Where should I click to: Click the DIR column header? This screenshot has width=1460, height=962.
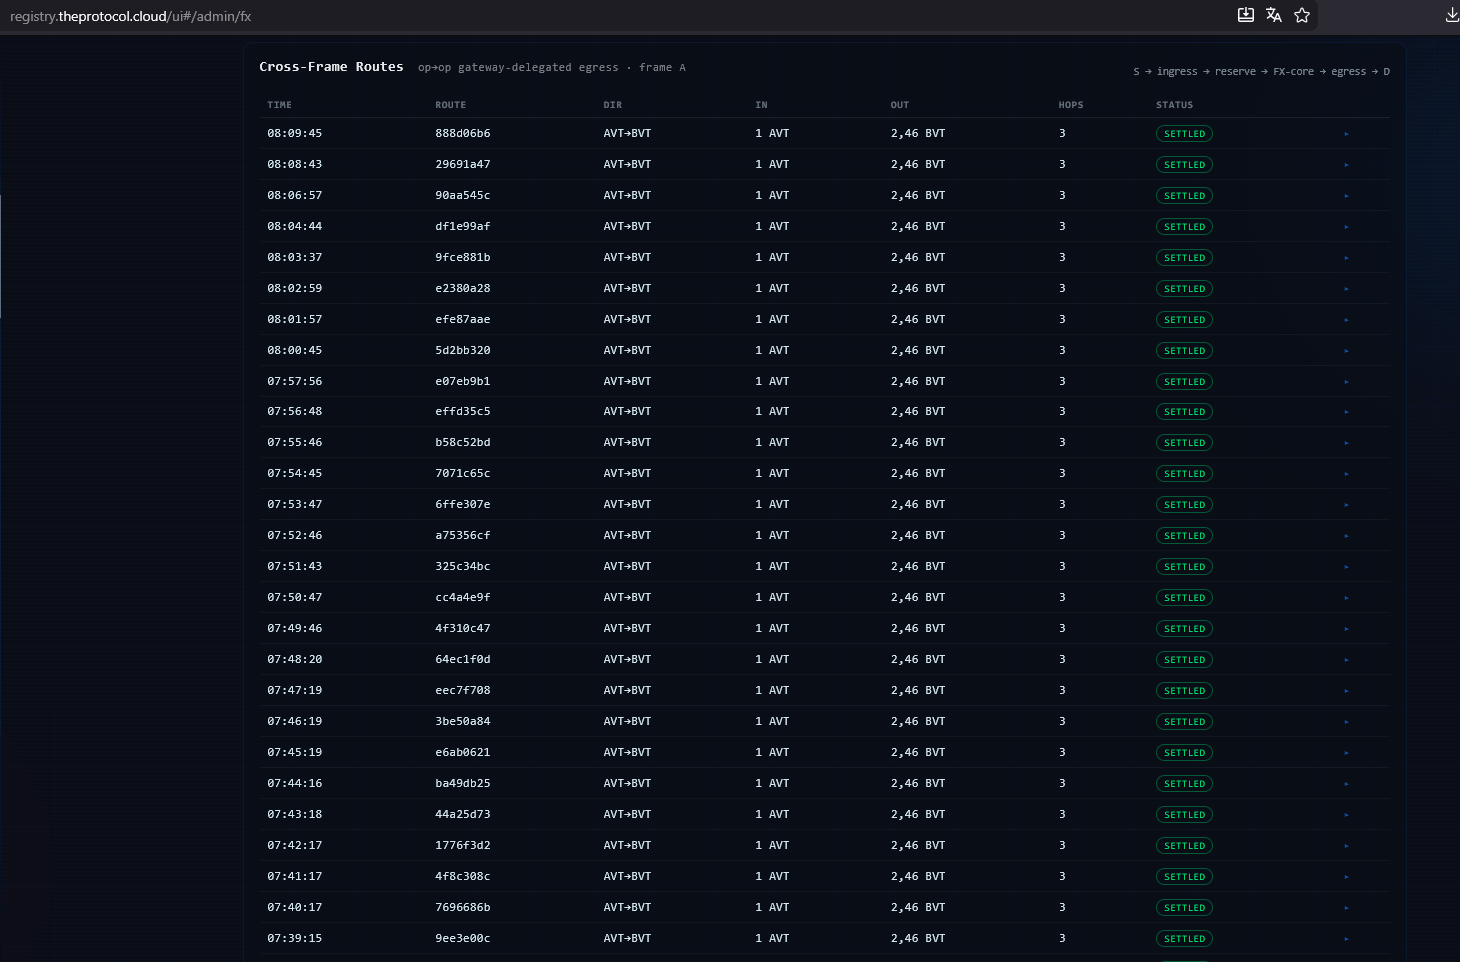tap(612, 105)
